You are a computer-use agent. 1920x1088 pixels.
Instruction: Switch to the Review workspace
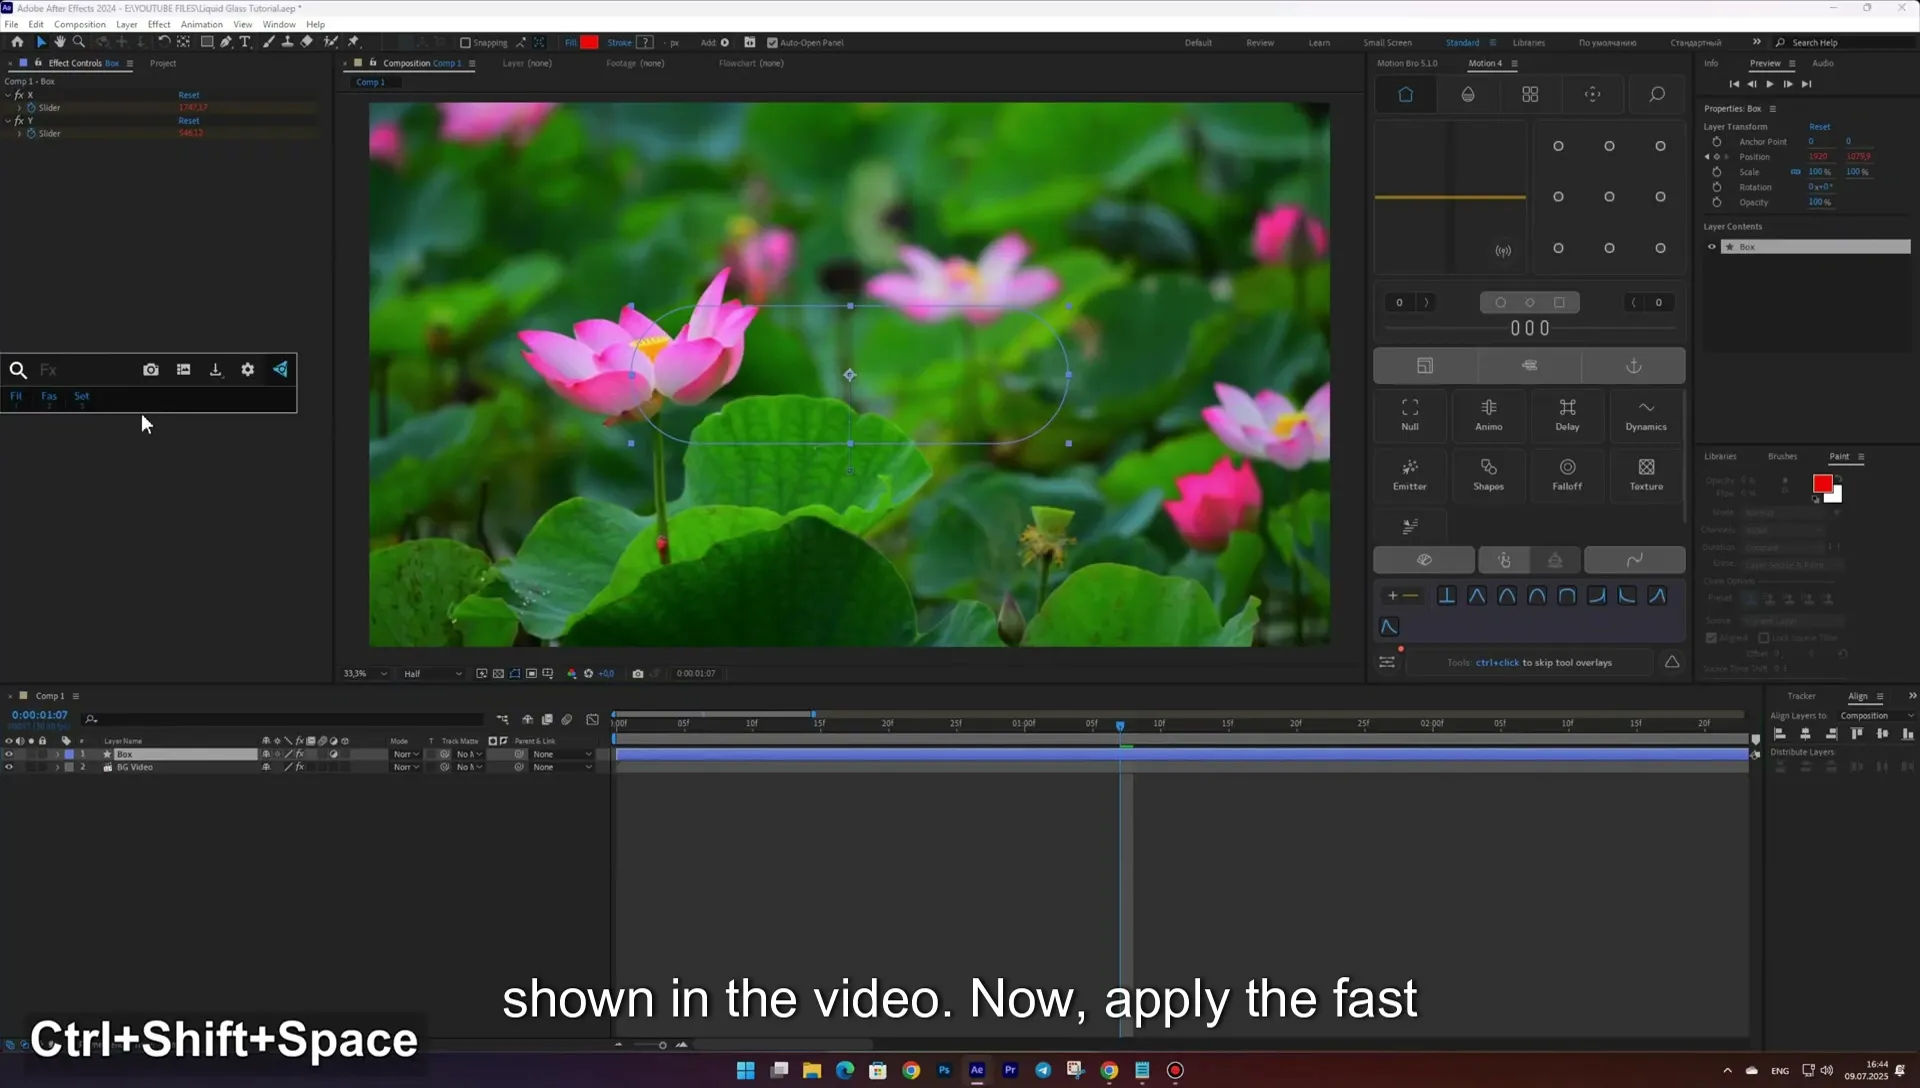pos(1260,43)
